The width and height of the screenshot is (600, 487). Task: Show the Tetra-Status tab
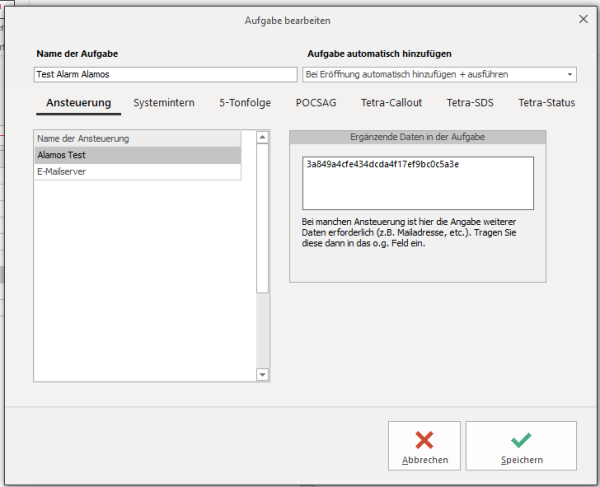pos(546,102)
